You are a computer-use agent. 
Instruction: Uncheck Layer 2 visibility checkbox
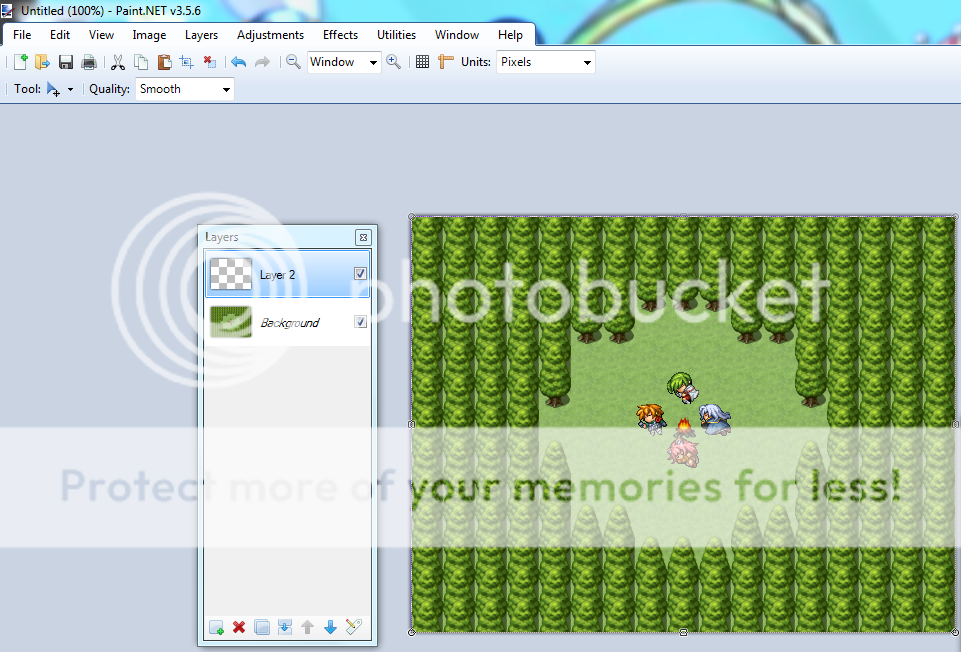coord(360,273)
